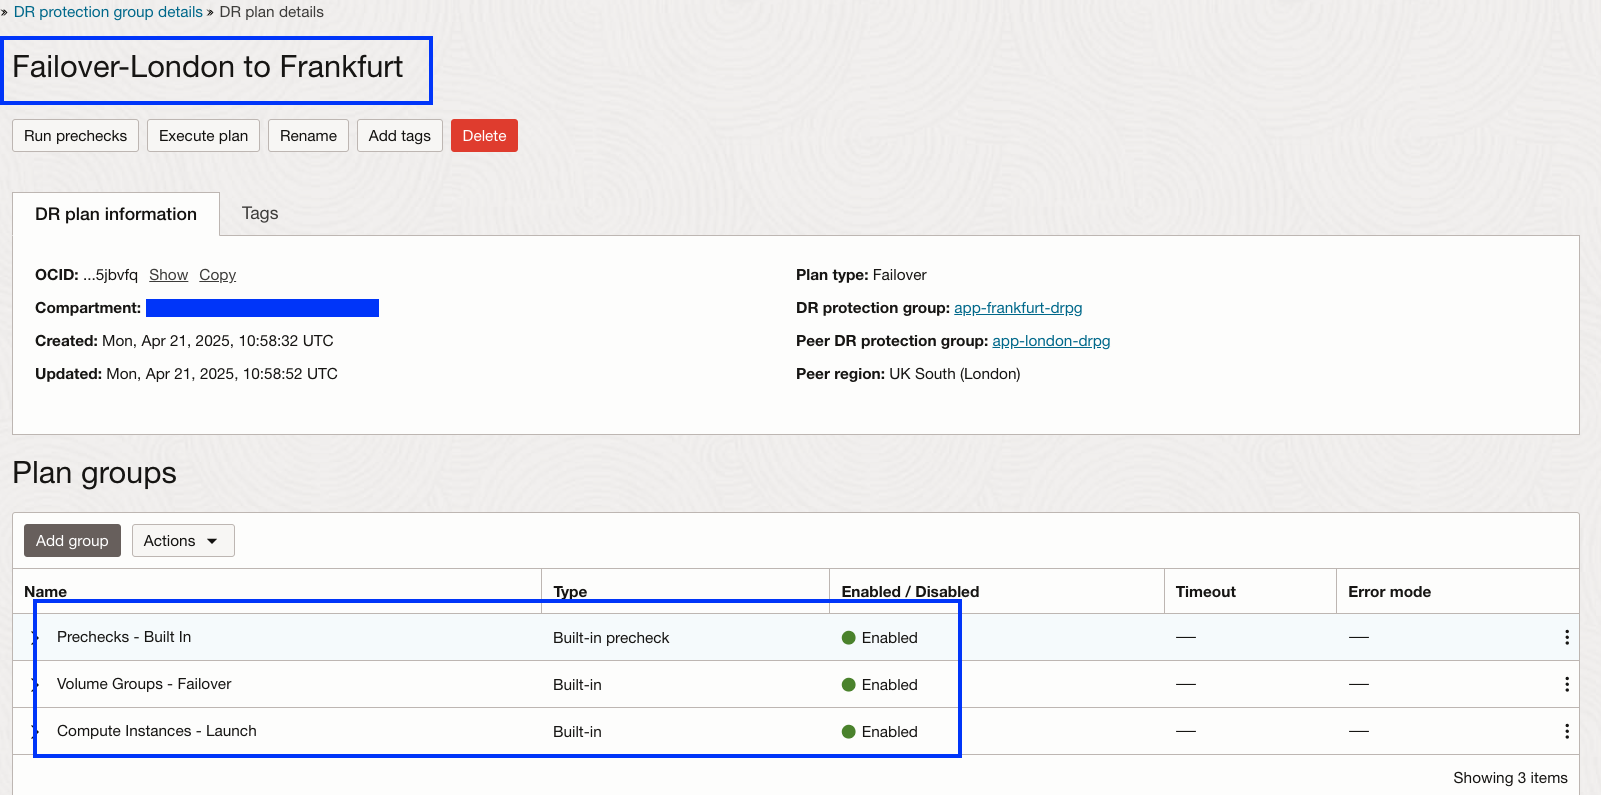Click Prechecks - Built In name text

(124, 637)
